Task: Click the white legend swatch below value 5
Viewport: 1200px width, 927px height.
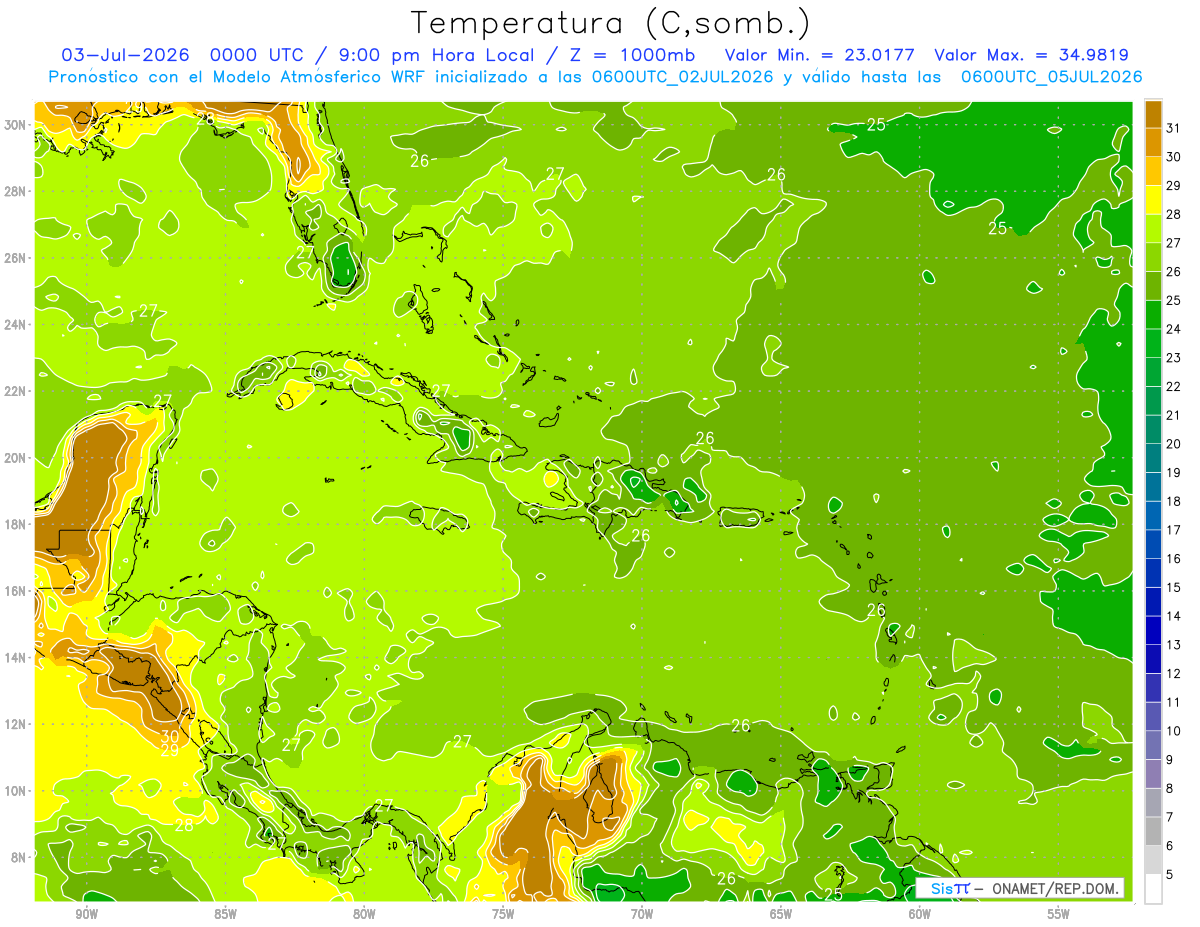Action: pos(1153,889)
